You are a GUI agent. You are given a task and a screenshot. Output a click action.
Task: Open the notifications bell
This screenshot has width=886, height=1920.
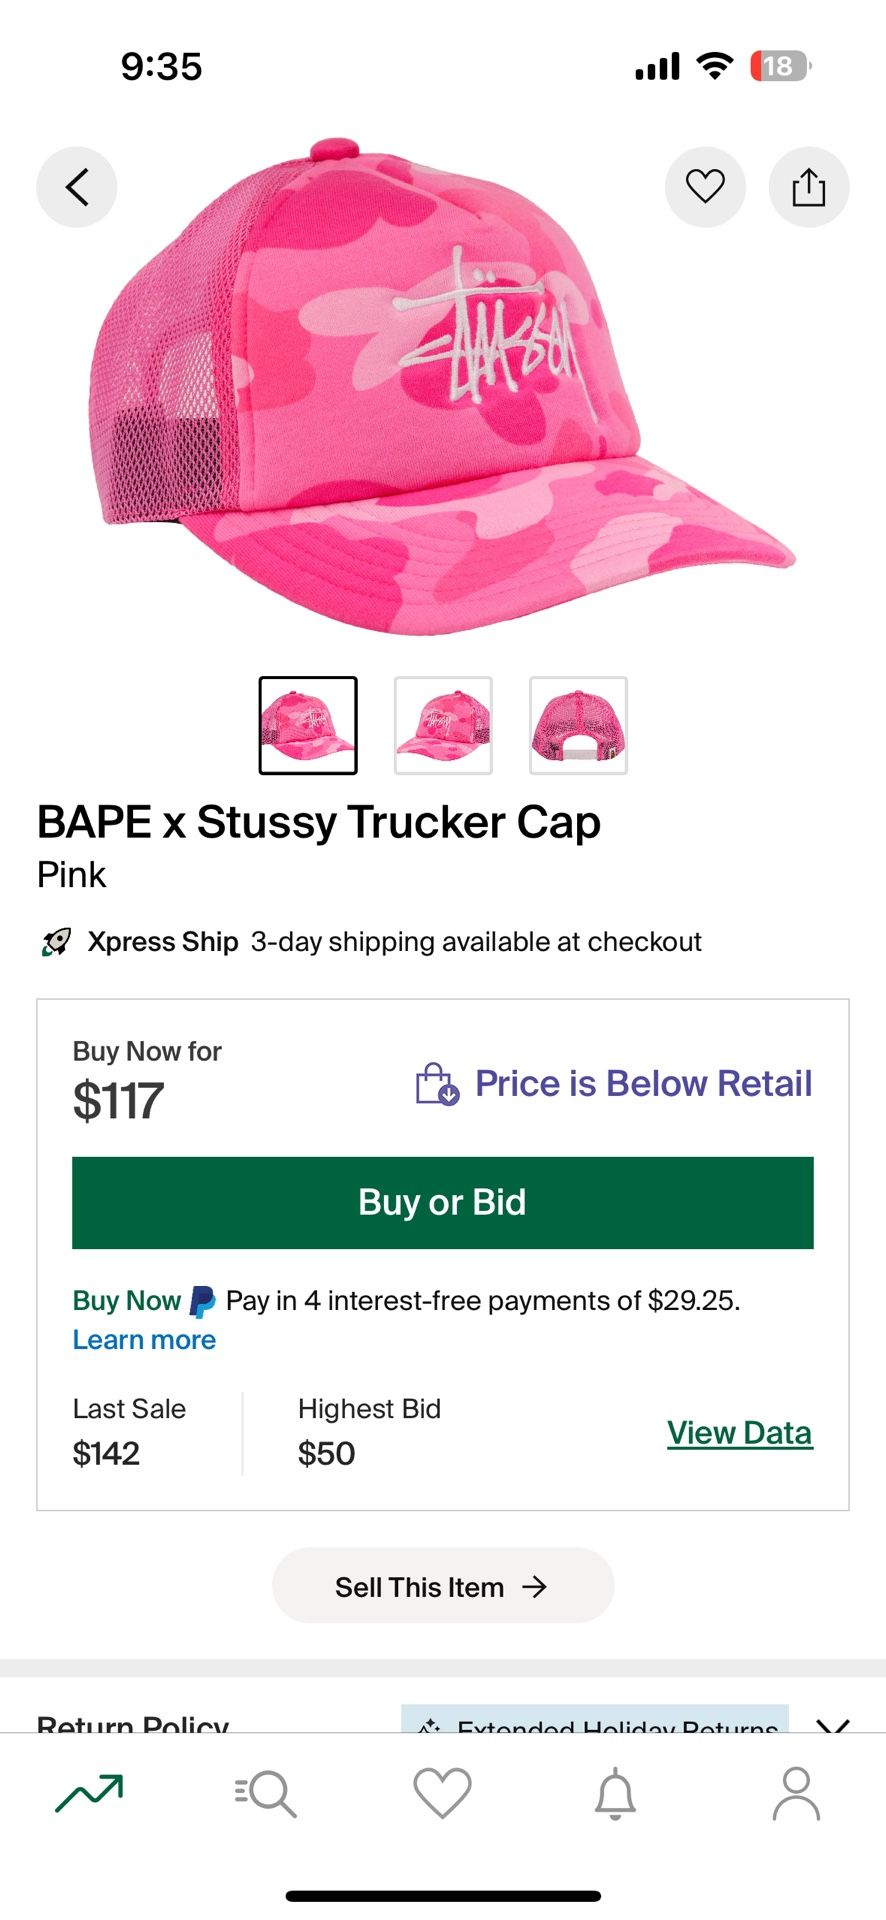(x=619, y=1793)
